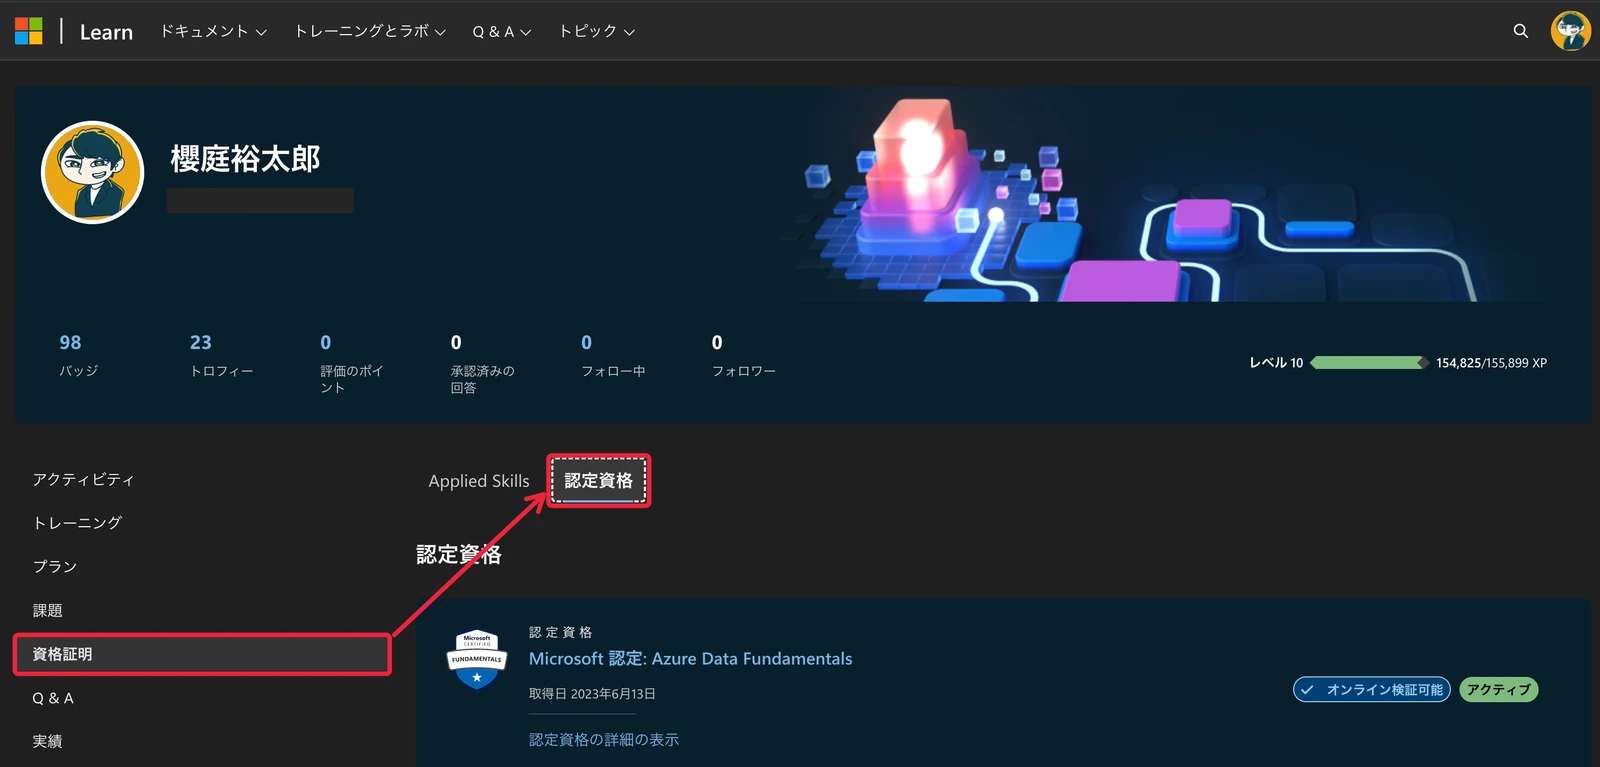Click the 櫻庭裕太郎 profile name
This screenshot has width=1600, height=767.
click(x=245, y=159)
